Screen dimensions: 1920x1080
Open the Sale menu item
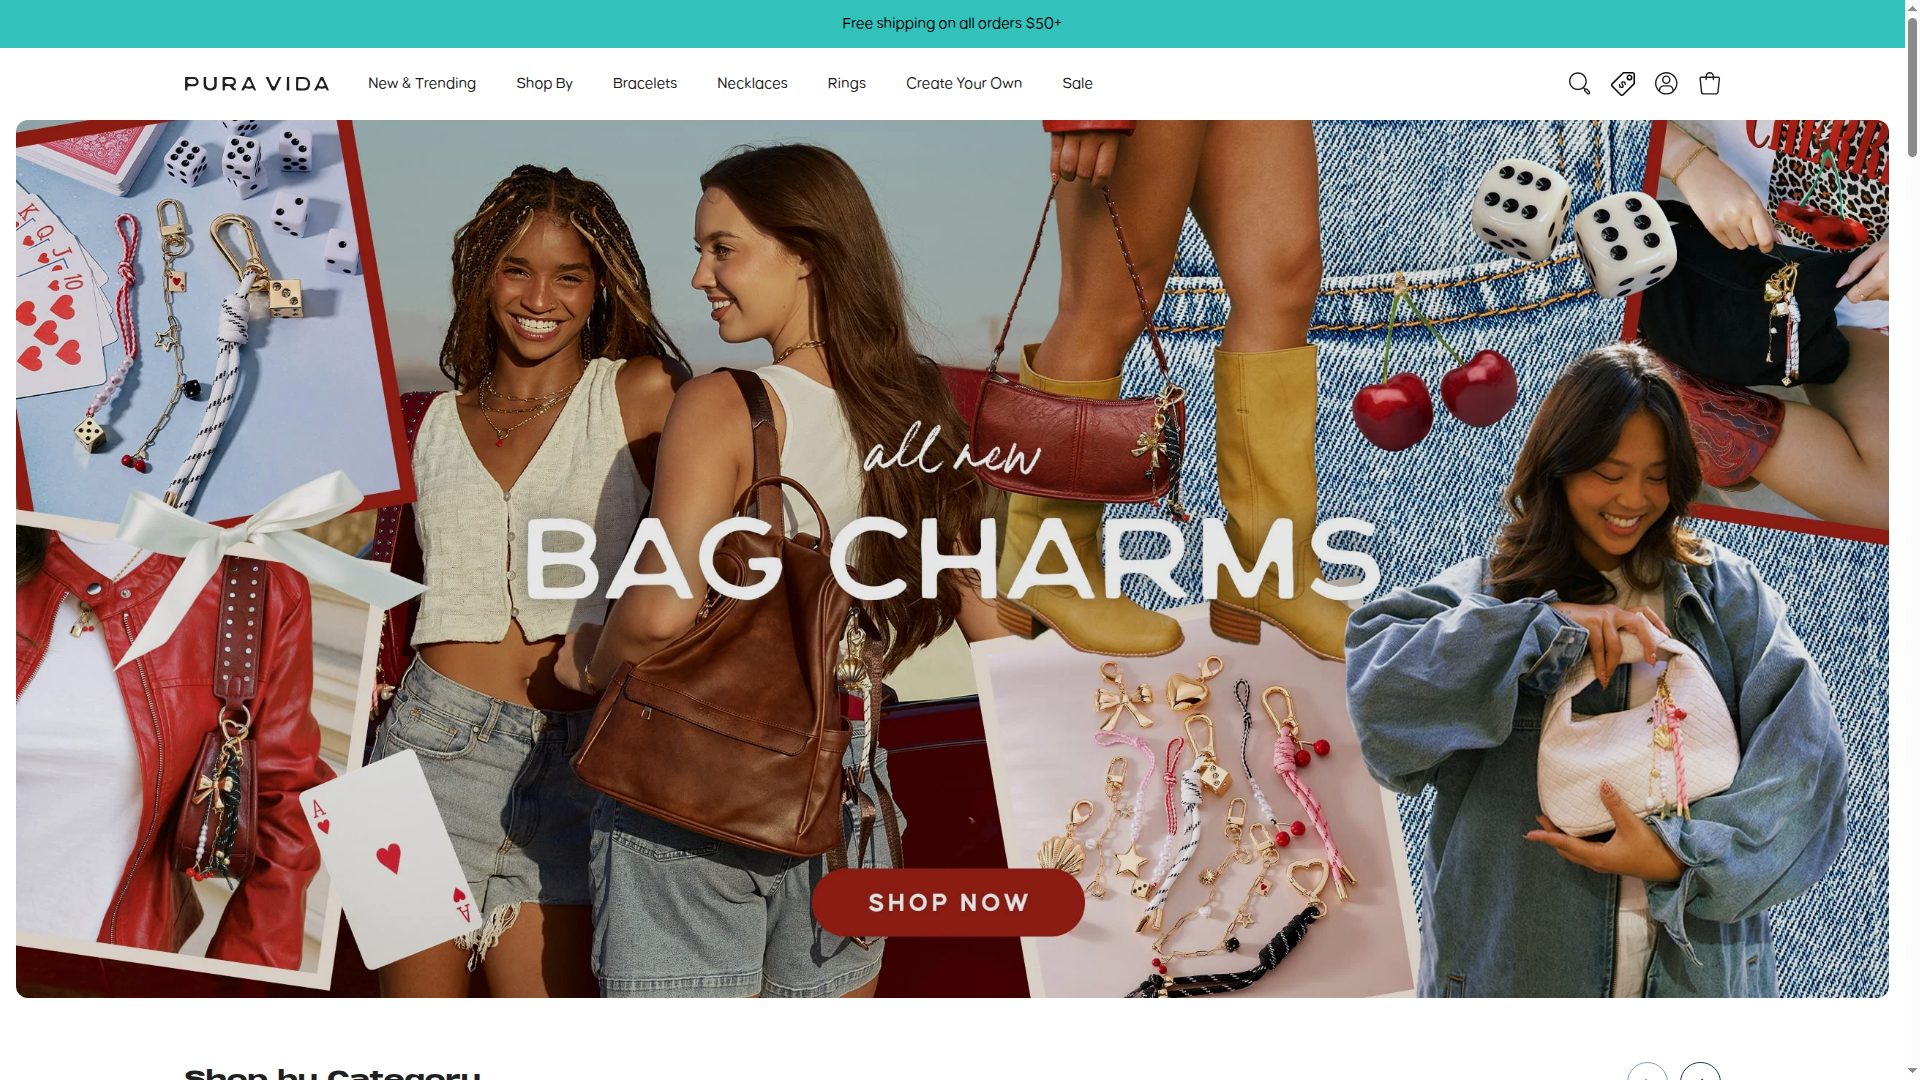point(1077,83)
